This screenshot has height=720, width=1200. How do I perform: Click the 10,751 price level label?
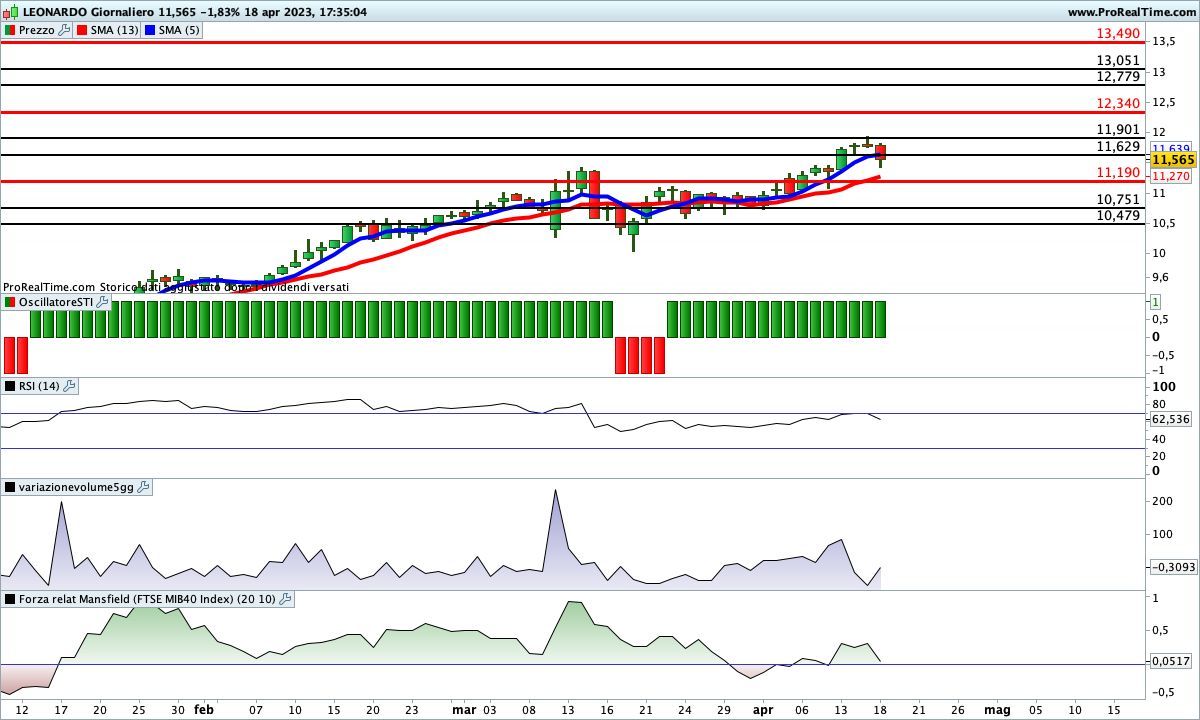1118,199
